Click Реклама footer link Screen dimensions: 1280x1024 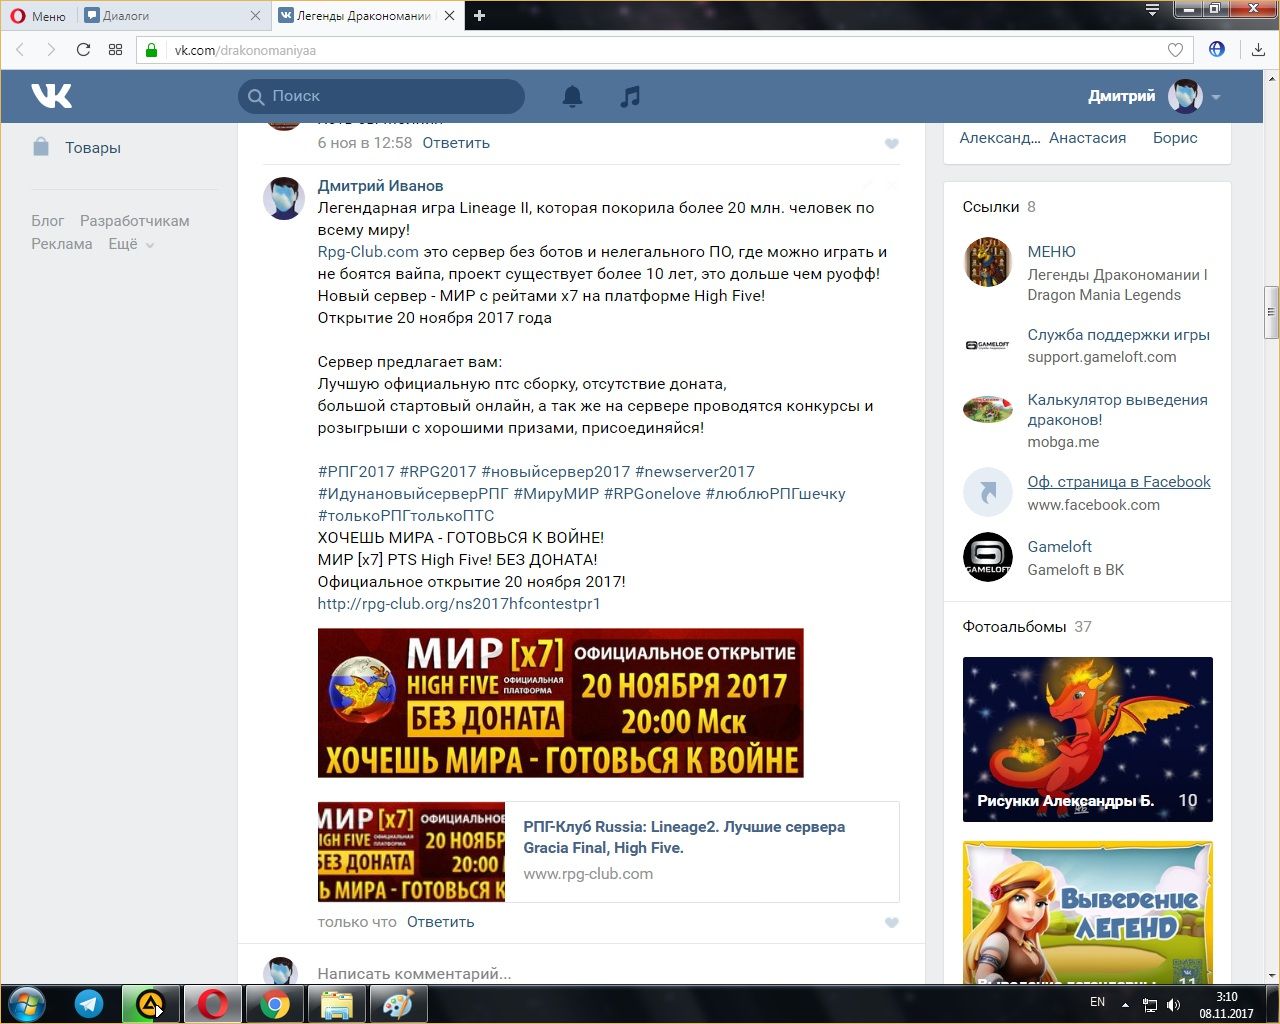(x=61, y=244)
